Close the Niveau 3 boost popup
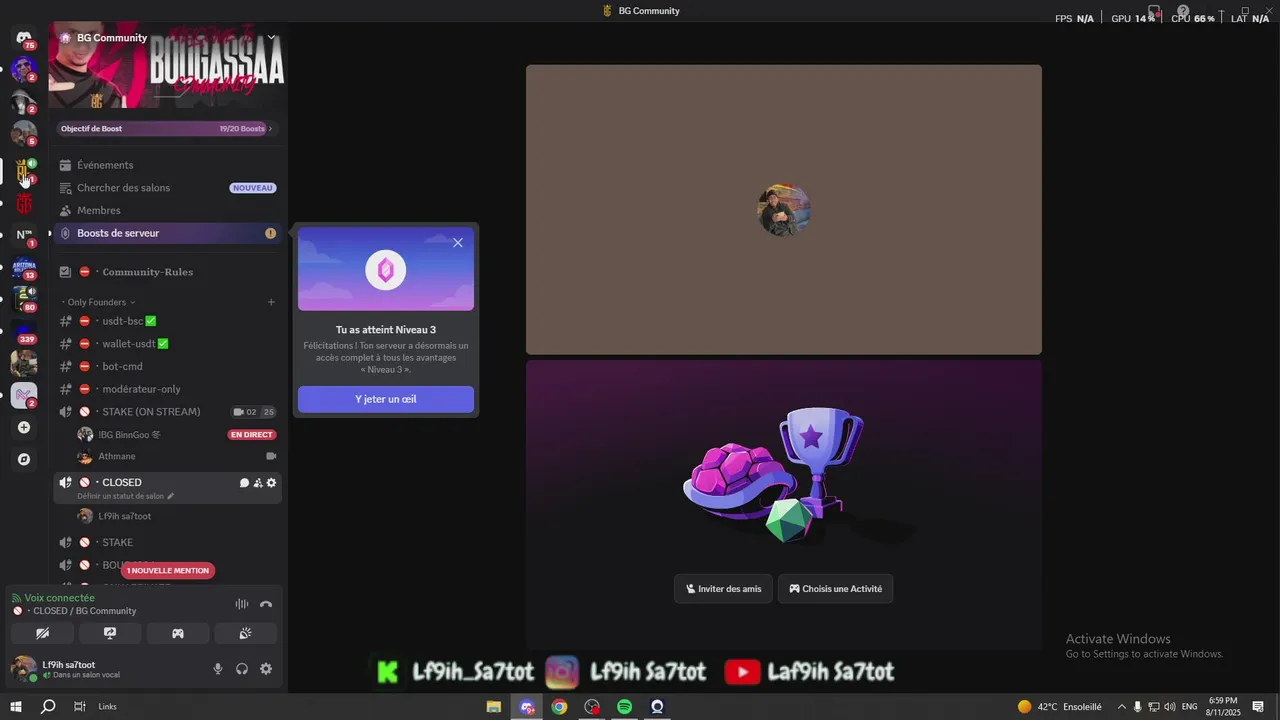1280x720 pixels. [x=458, y=243]
